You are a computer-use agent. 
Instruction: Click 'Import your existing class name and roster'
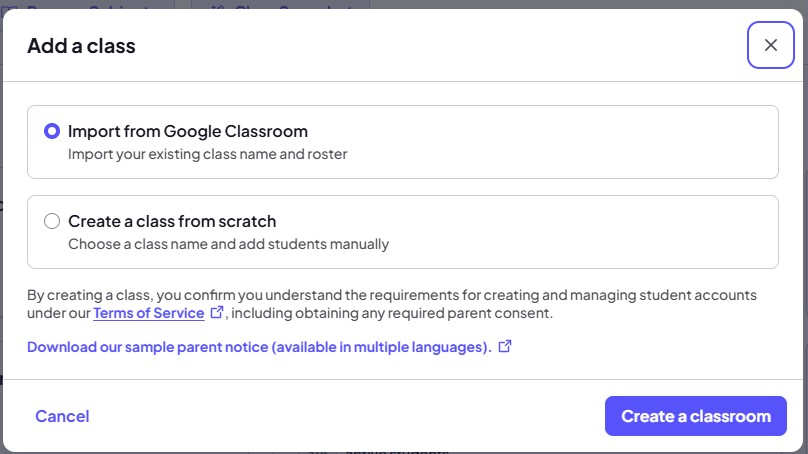point(208,154)
